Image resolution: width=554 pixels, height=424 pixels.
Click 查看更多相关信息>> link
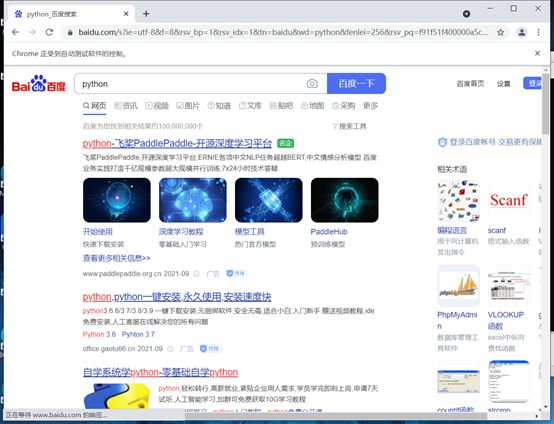click(117, 258)
